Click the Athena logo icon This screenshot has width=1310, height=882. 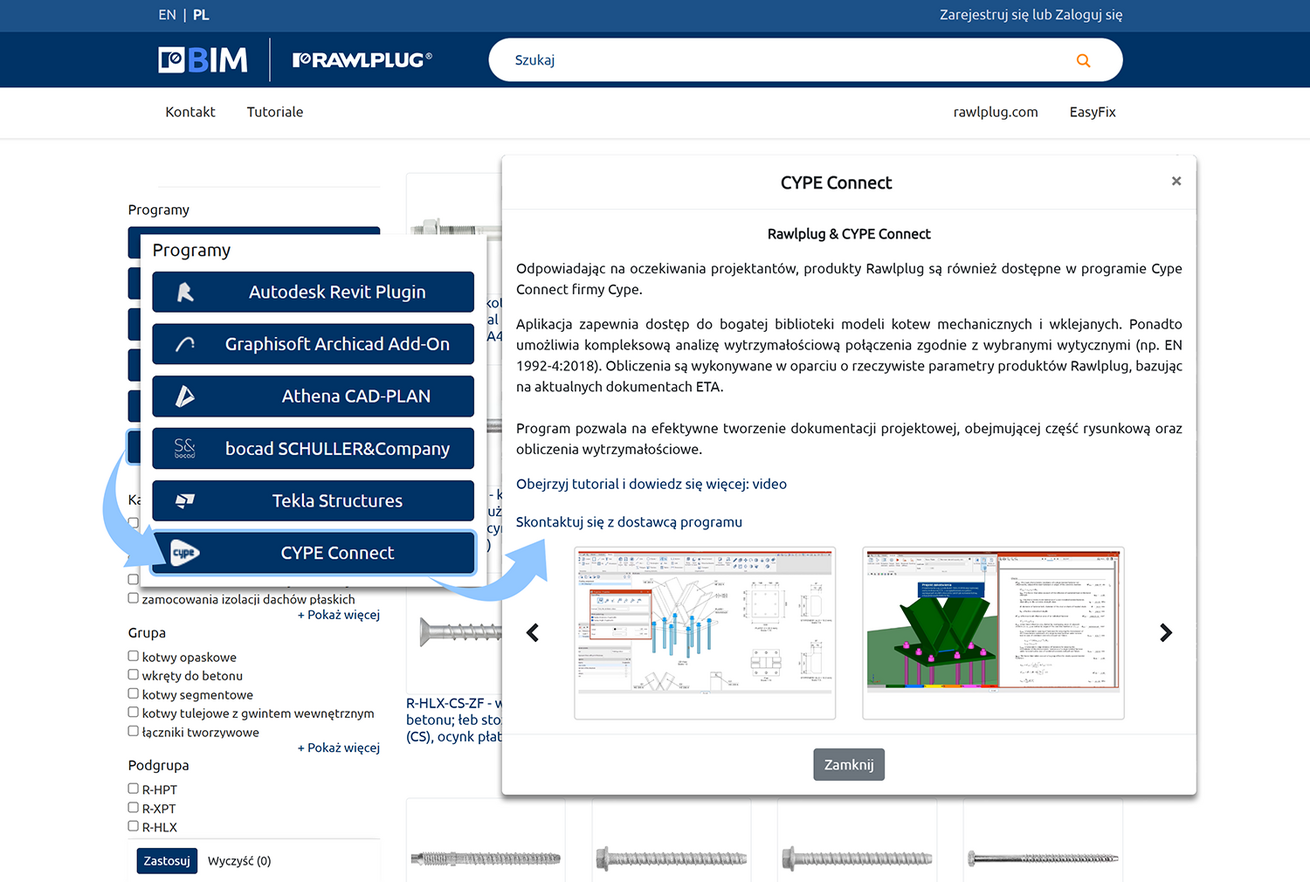point(184,396)
